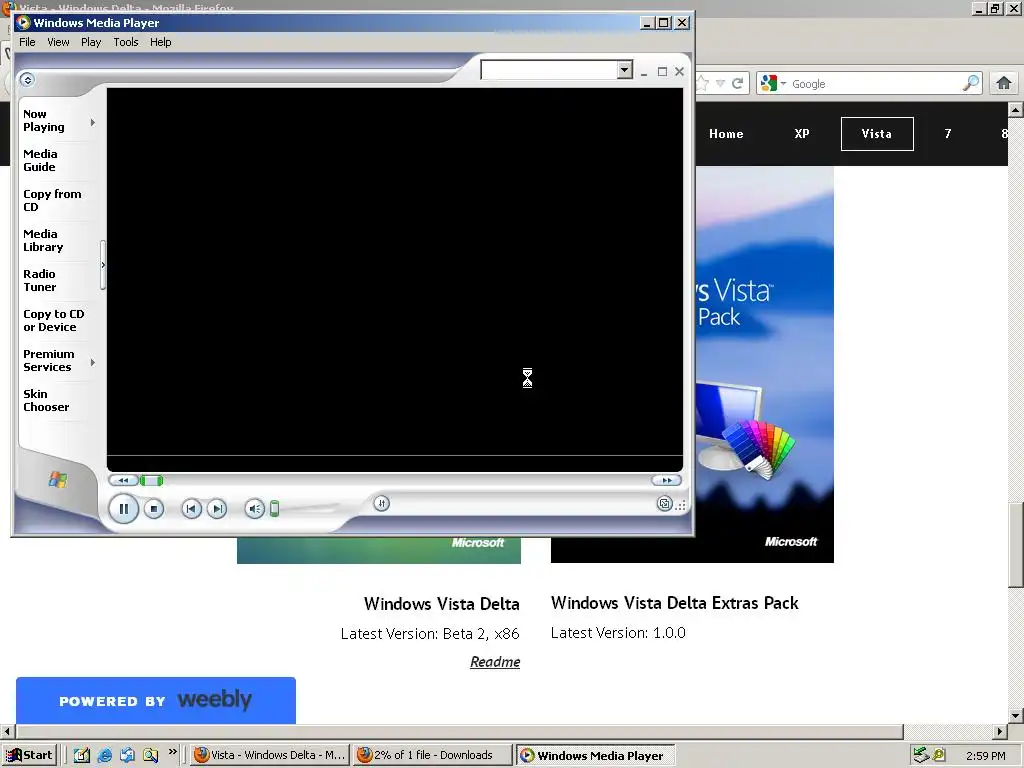Open the Tools menu
This screenshot has width=1024, height=768.
125,42
